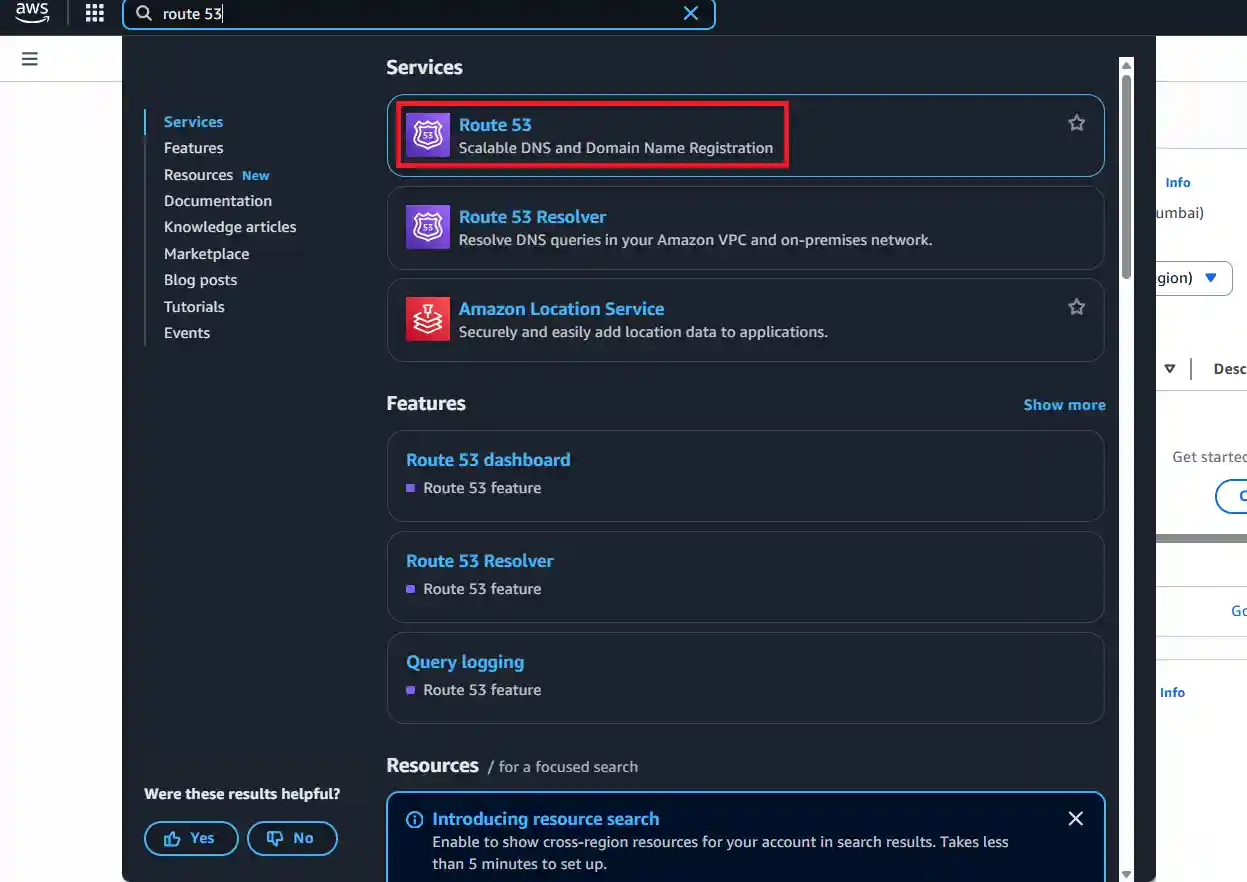Click inside the 'route 53' search field
Screen dimensions: 1247x882
click(419, 14)
